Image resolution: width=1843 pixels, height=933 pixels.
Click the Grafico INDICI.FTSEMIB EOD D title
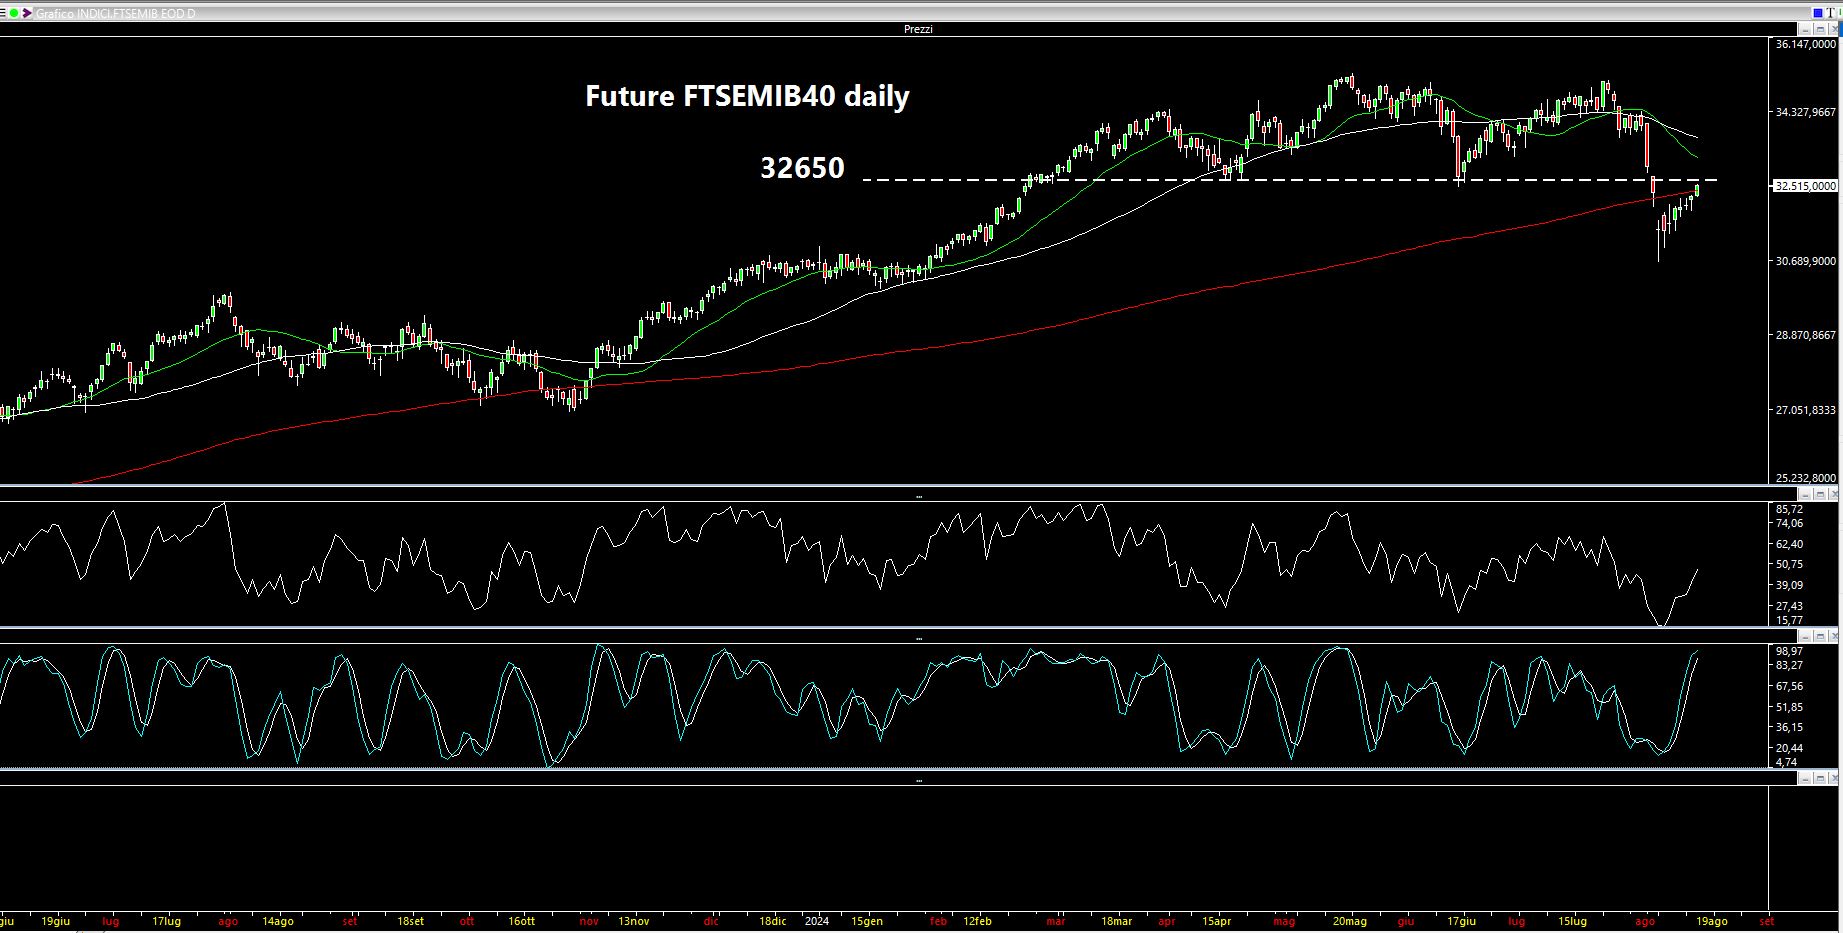(115, 14)
